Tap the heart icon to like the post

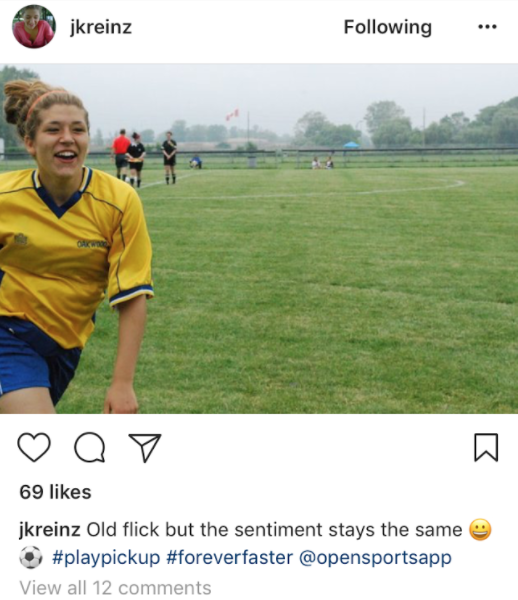click(34, 447)
